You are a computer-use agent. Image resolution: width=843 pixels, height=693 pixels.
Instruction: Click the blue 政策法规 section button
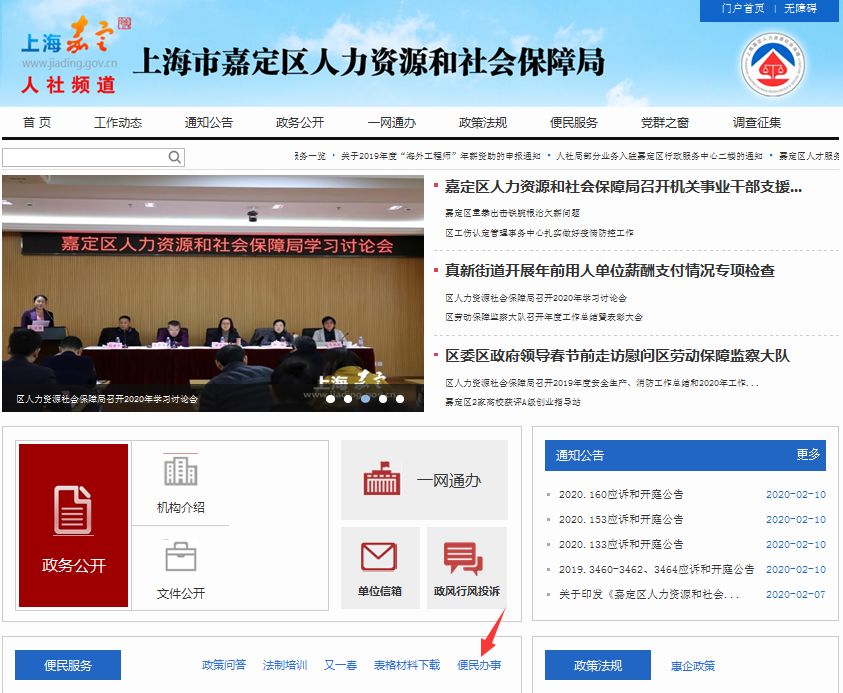coord(598,665)
